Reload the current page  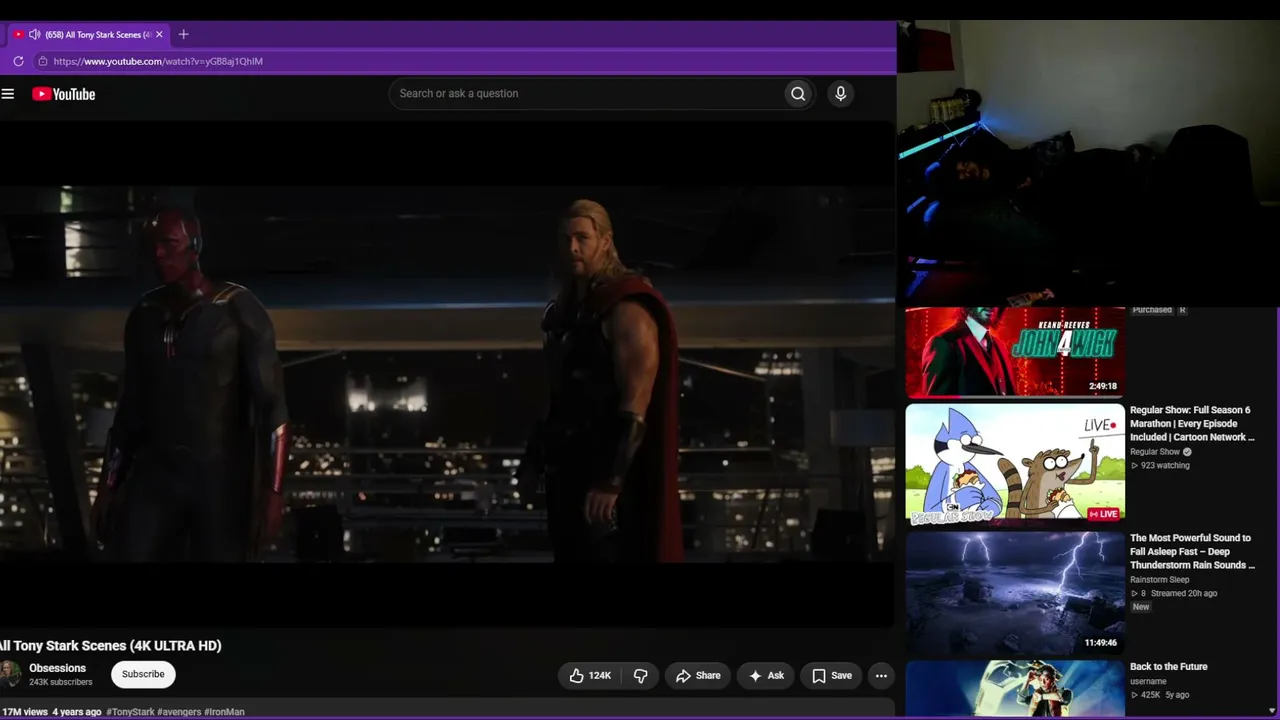[x=18, y=61]
